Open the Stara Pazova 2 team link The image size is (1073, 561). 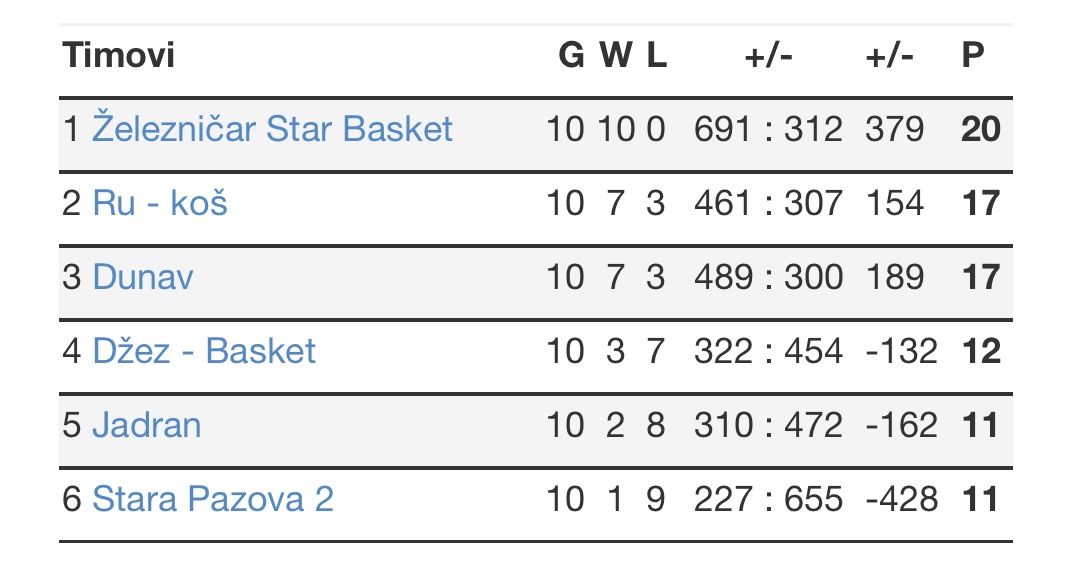213,499
